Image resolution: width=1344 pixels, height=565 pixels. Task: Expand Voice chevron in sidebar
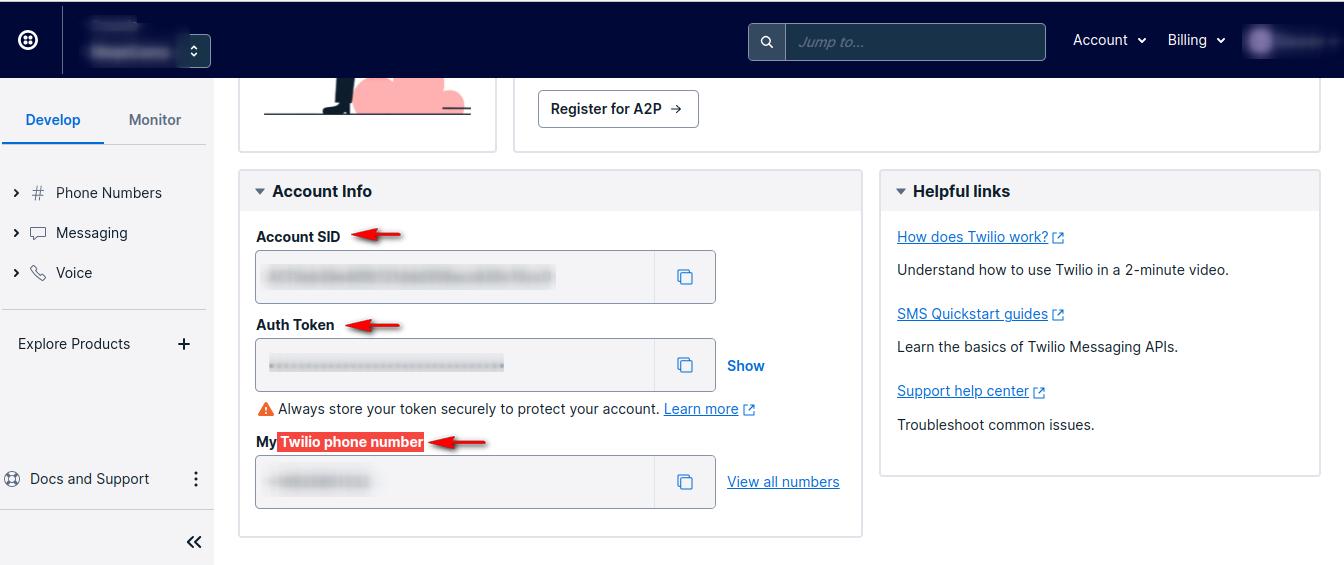(x=16, y=273)
